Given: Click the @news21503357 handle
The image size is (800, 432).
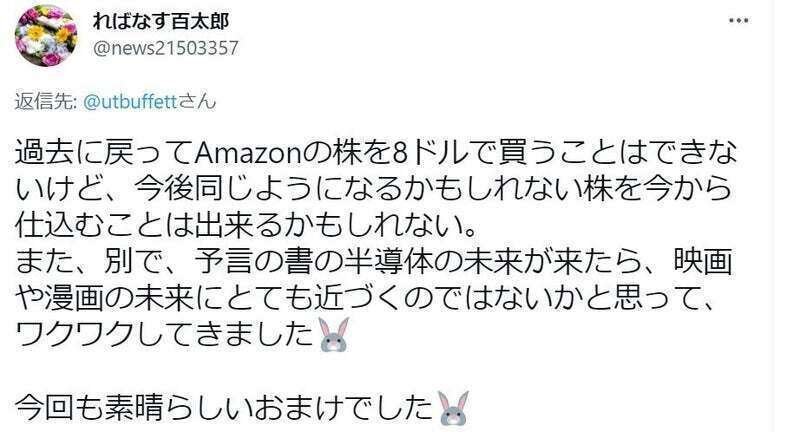Looking at the screenshot, I should [x=166, y=48].
